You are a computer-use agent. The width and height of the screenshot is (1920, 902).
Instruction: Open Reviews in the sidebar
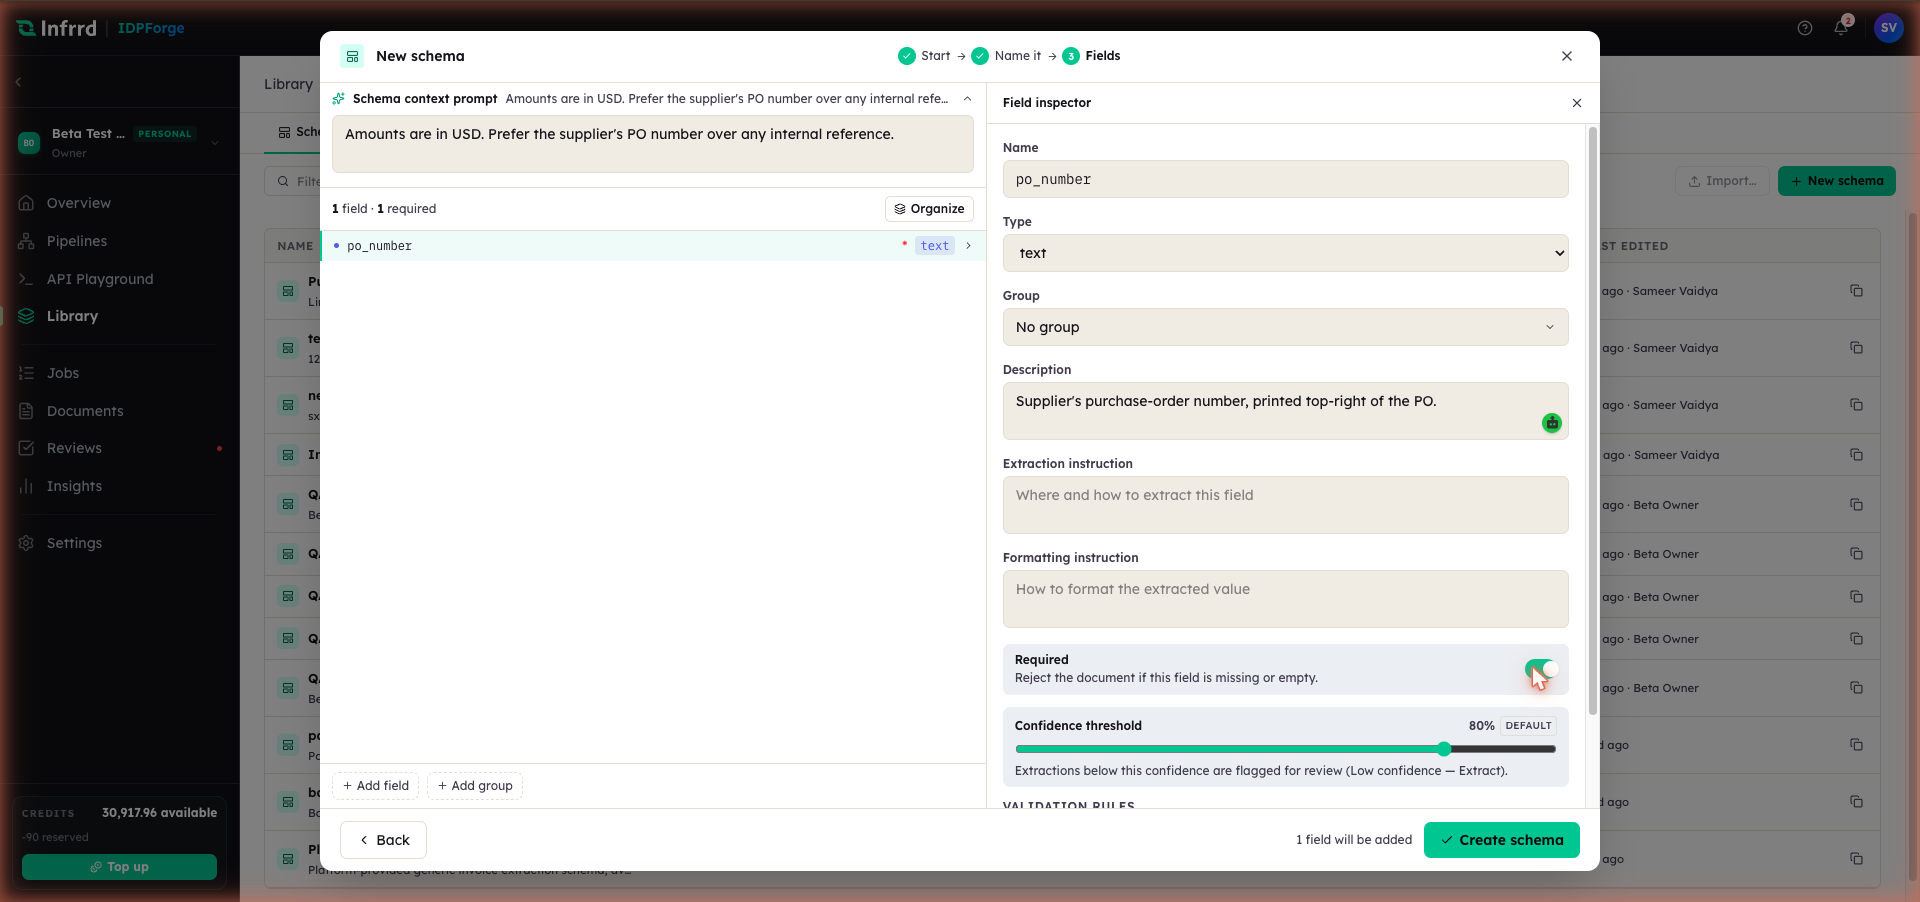(x=74, y=448)
